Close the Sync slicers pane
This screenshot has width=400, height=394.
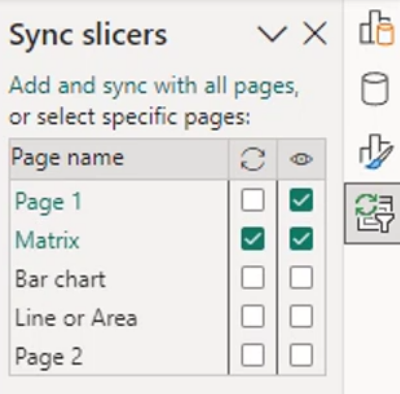315,33
